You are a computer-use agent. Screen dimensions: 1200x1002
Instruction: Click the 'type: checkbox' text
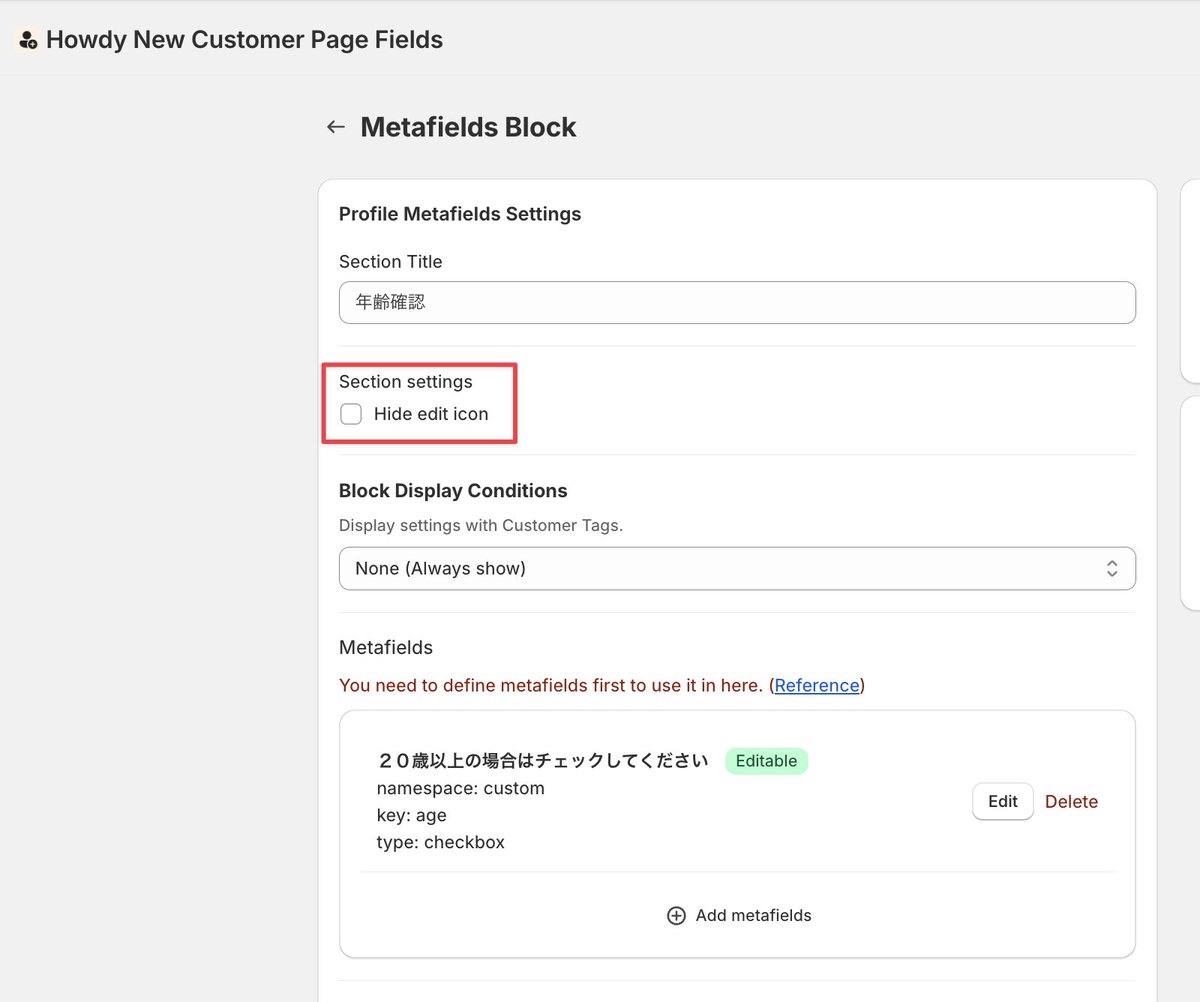440,842
